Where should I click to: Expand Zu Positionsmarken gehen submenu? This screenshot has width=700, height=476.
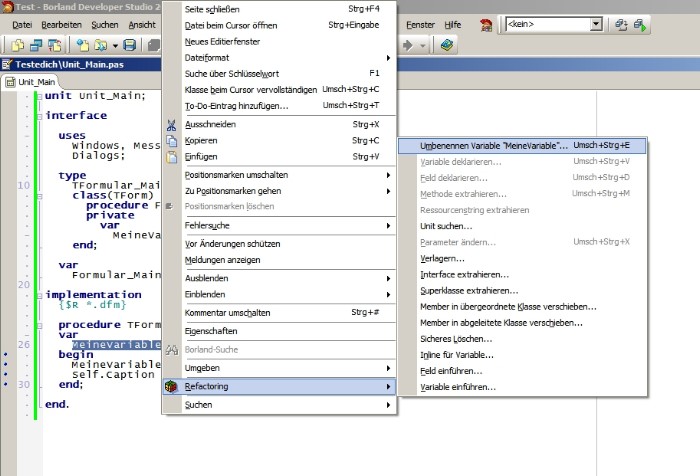(280, 191)
